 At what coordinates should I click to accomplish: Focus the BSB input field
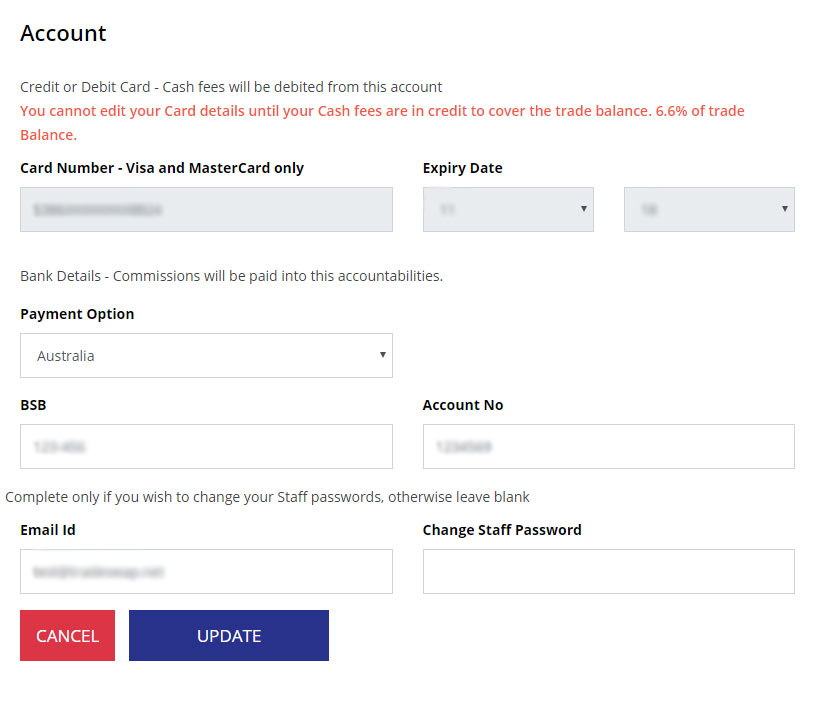(x=206, y=447)
